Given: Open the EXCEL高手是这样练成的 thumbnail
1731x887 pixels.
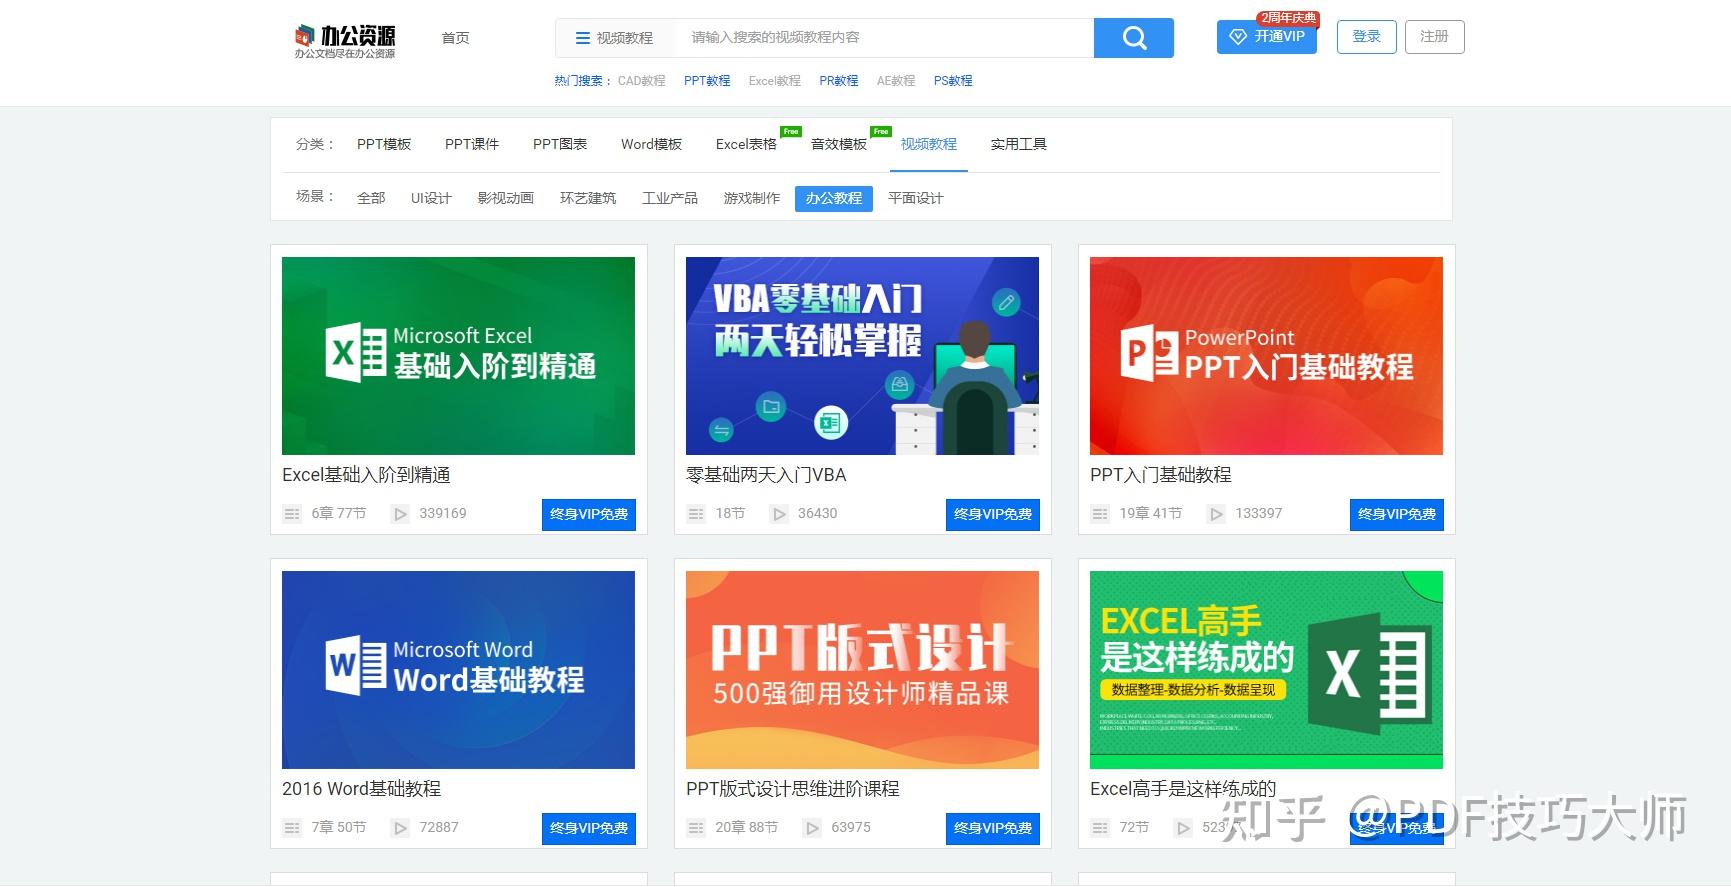Looking at the screenshot, I should [1266, 670].
